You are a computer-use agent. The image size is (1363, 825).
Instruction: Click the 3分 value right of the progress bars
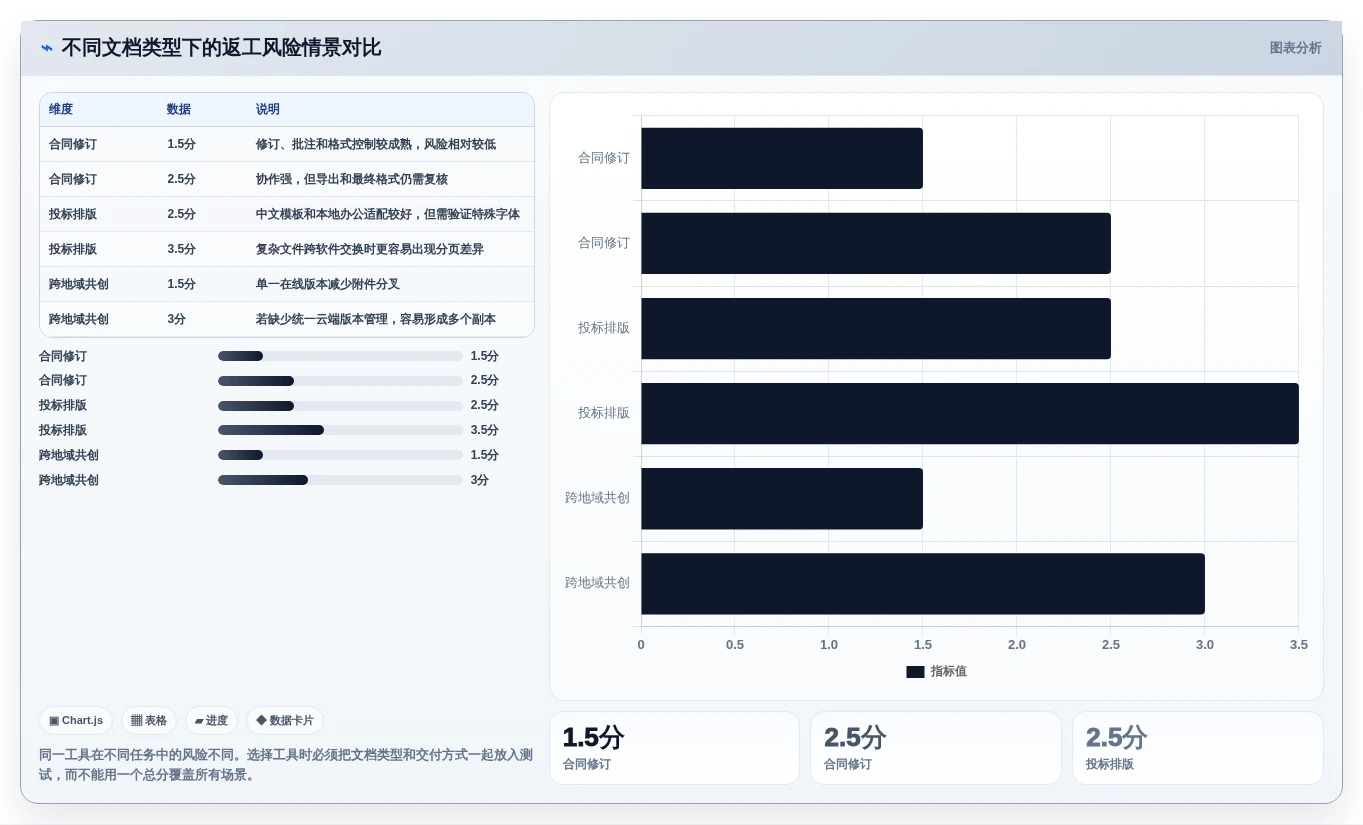pyautogui.click(x=480, y=480)
